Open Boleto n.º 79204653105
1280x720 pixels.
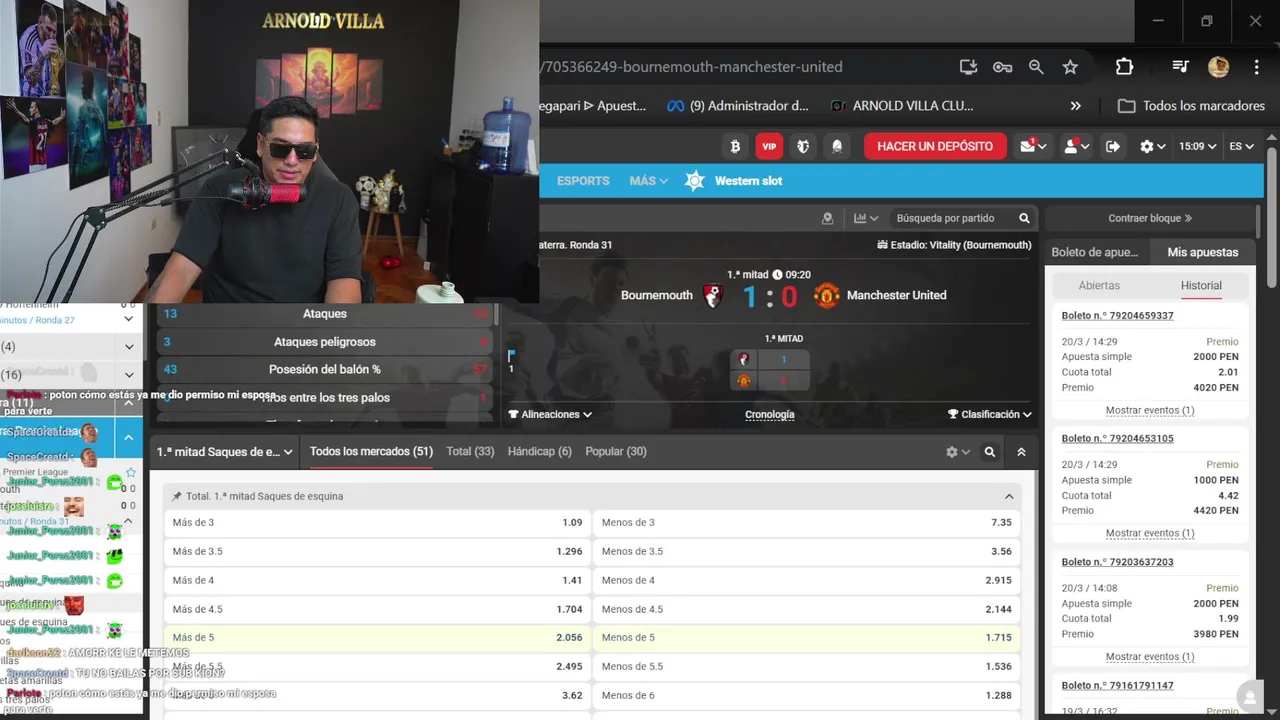(1117, 438)
